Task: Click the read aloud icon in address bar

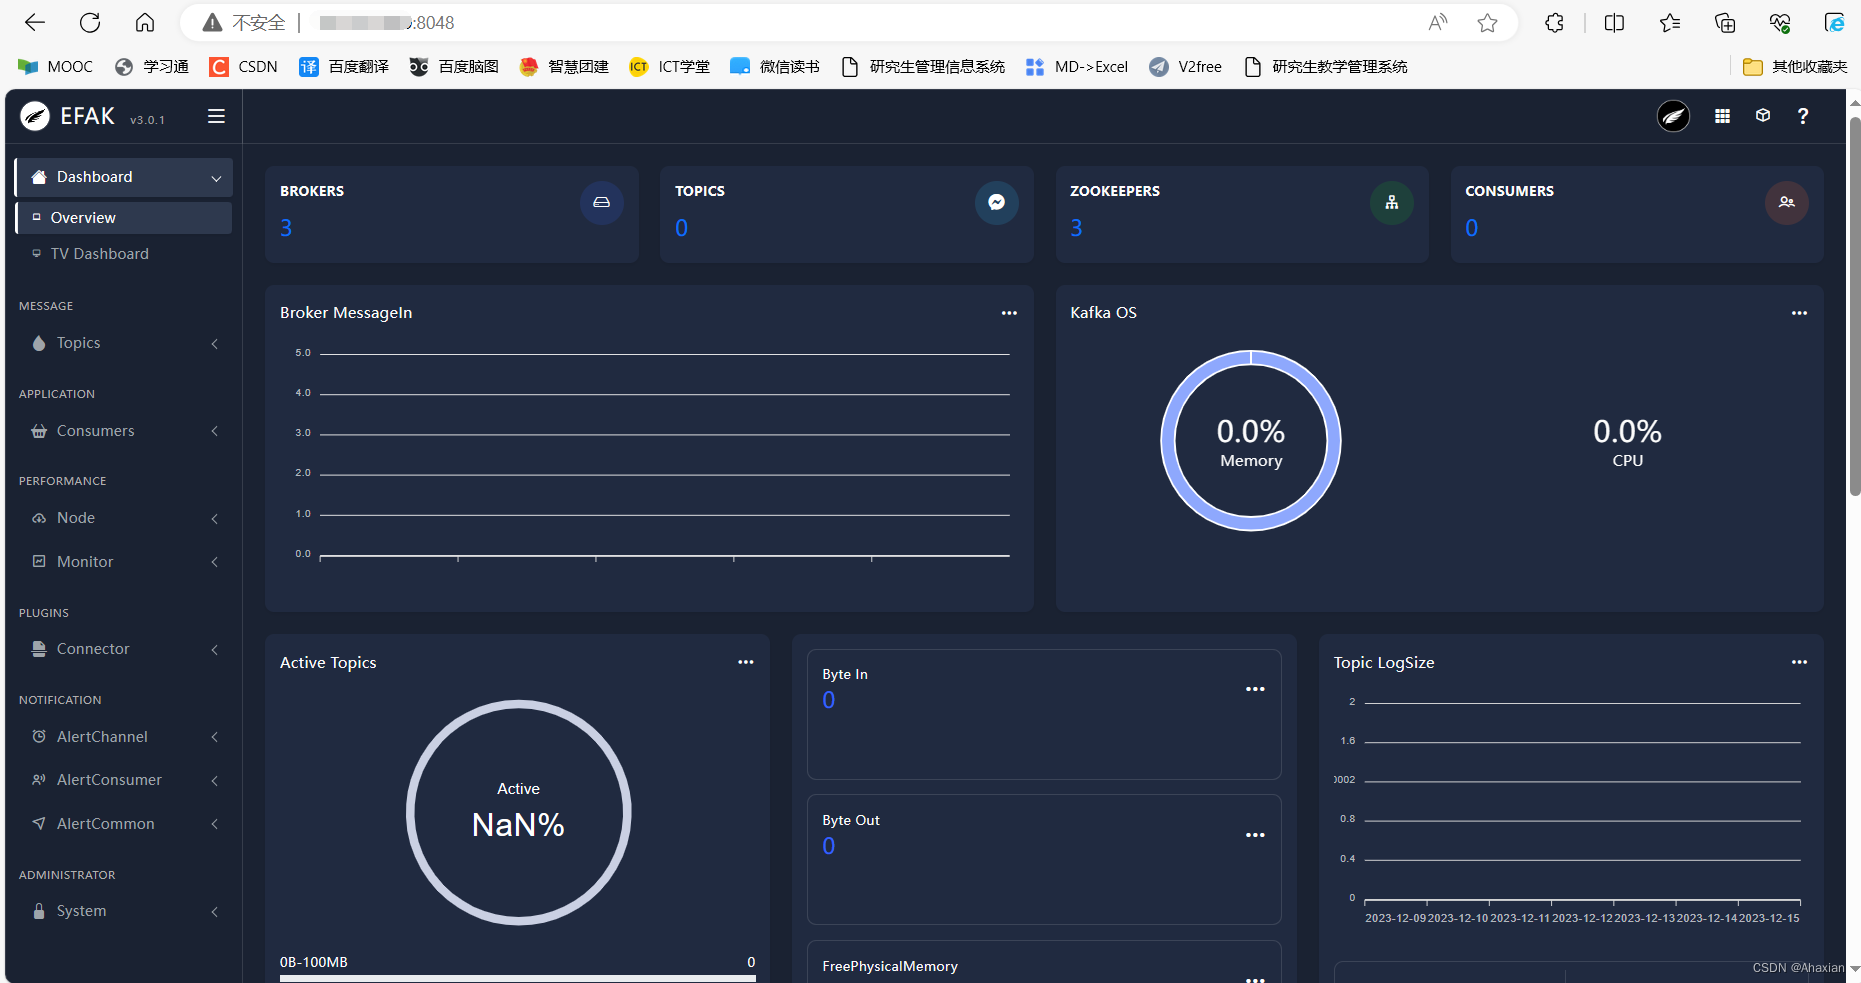Action: click(1438, 23)
